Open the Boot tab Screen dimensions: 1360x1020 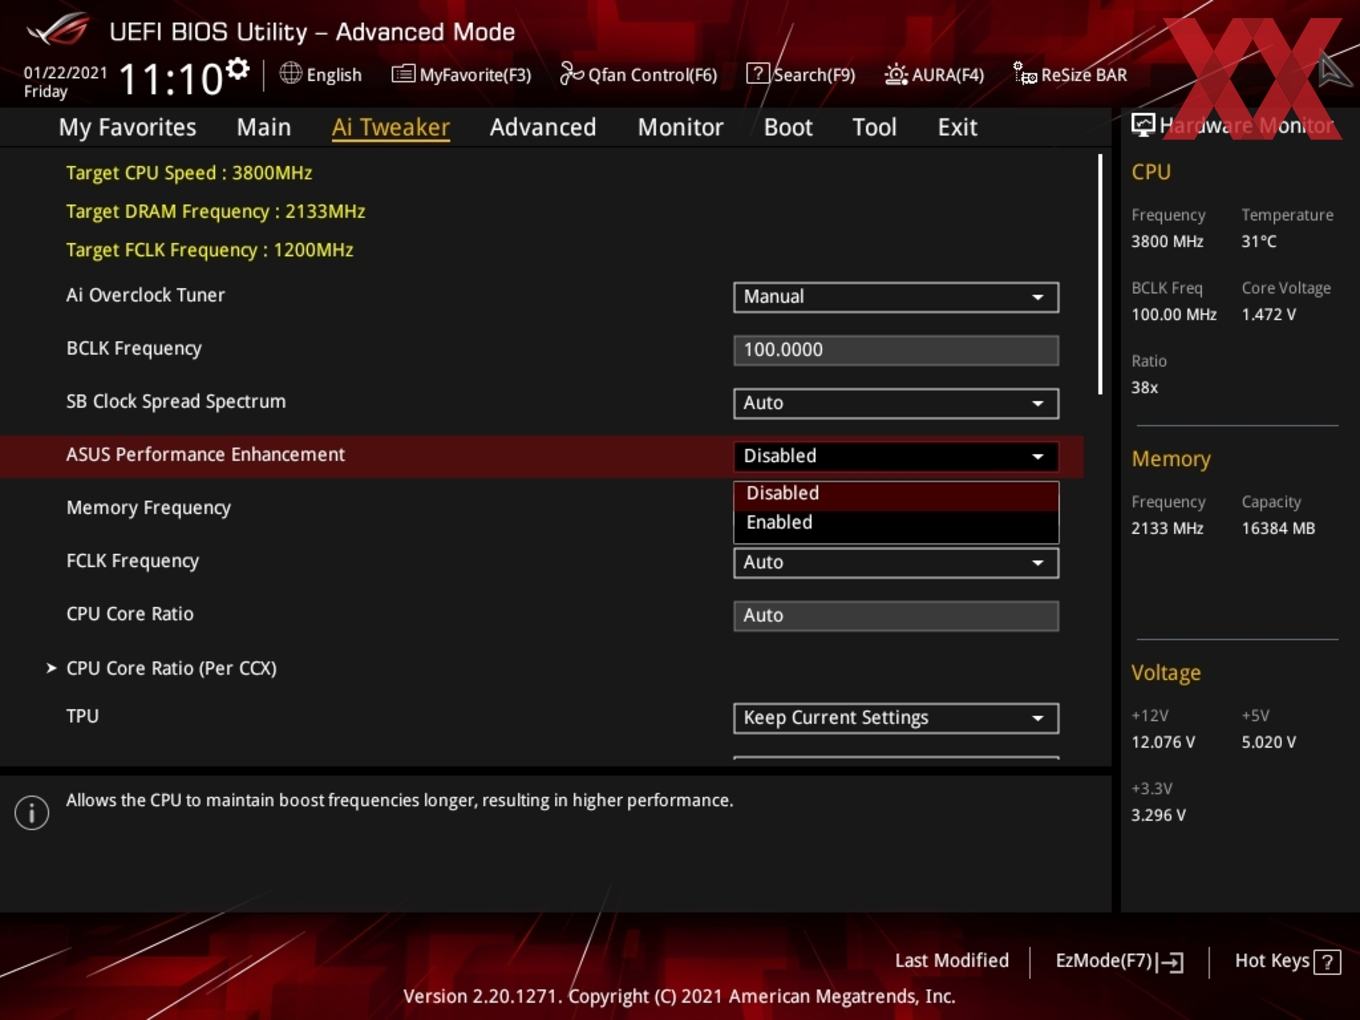point(788,127)
